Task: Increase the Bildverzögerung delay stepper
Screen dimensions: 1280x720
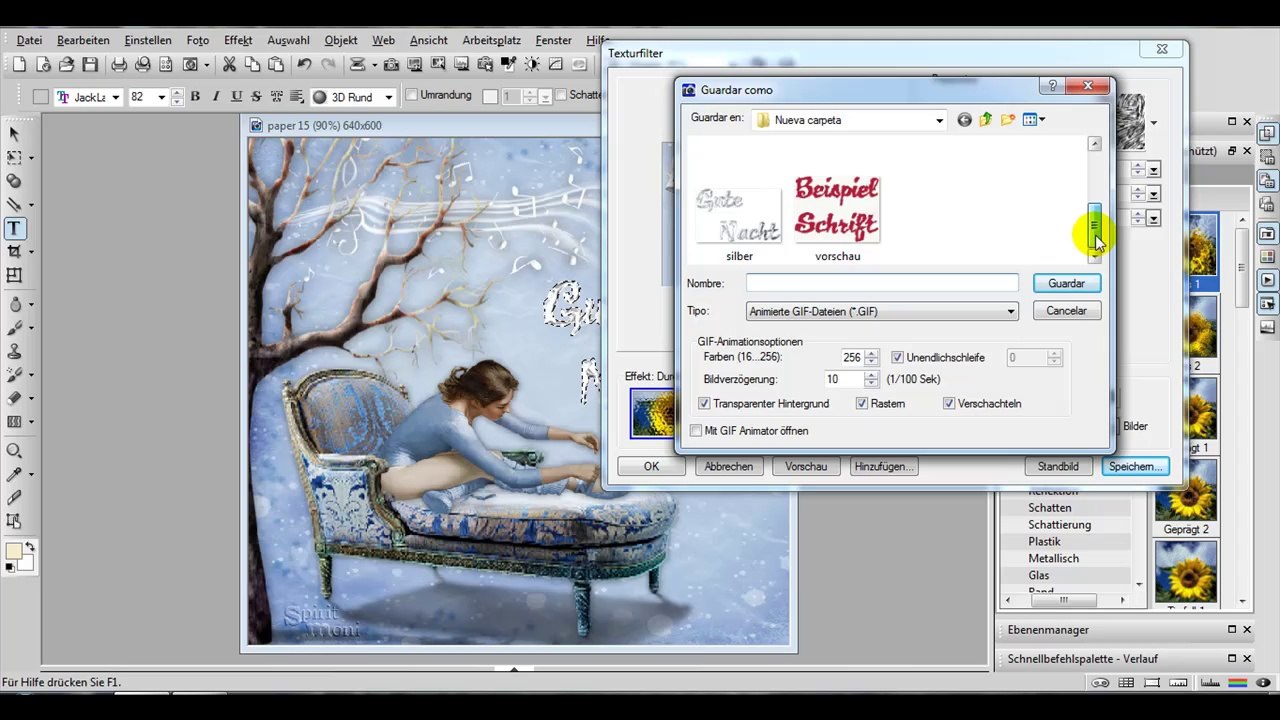Action: point(872,376)
